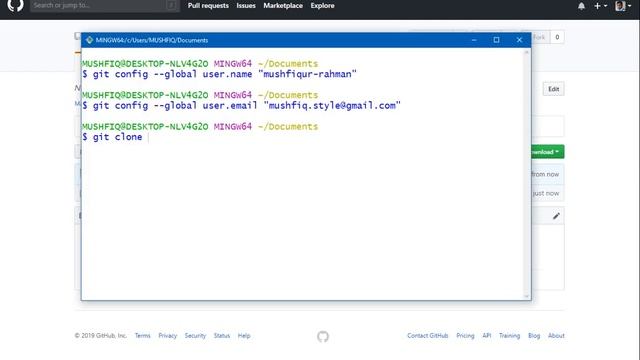The image size is (640, 360).
Task: Open the Pull requests page
Action: (x=208, y=6)
